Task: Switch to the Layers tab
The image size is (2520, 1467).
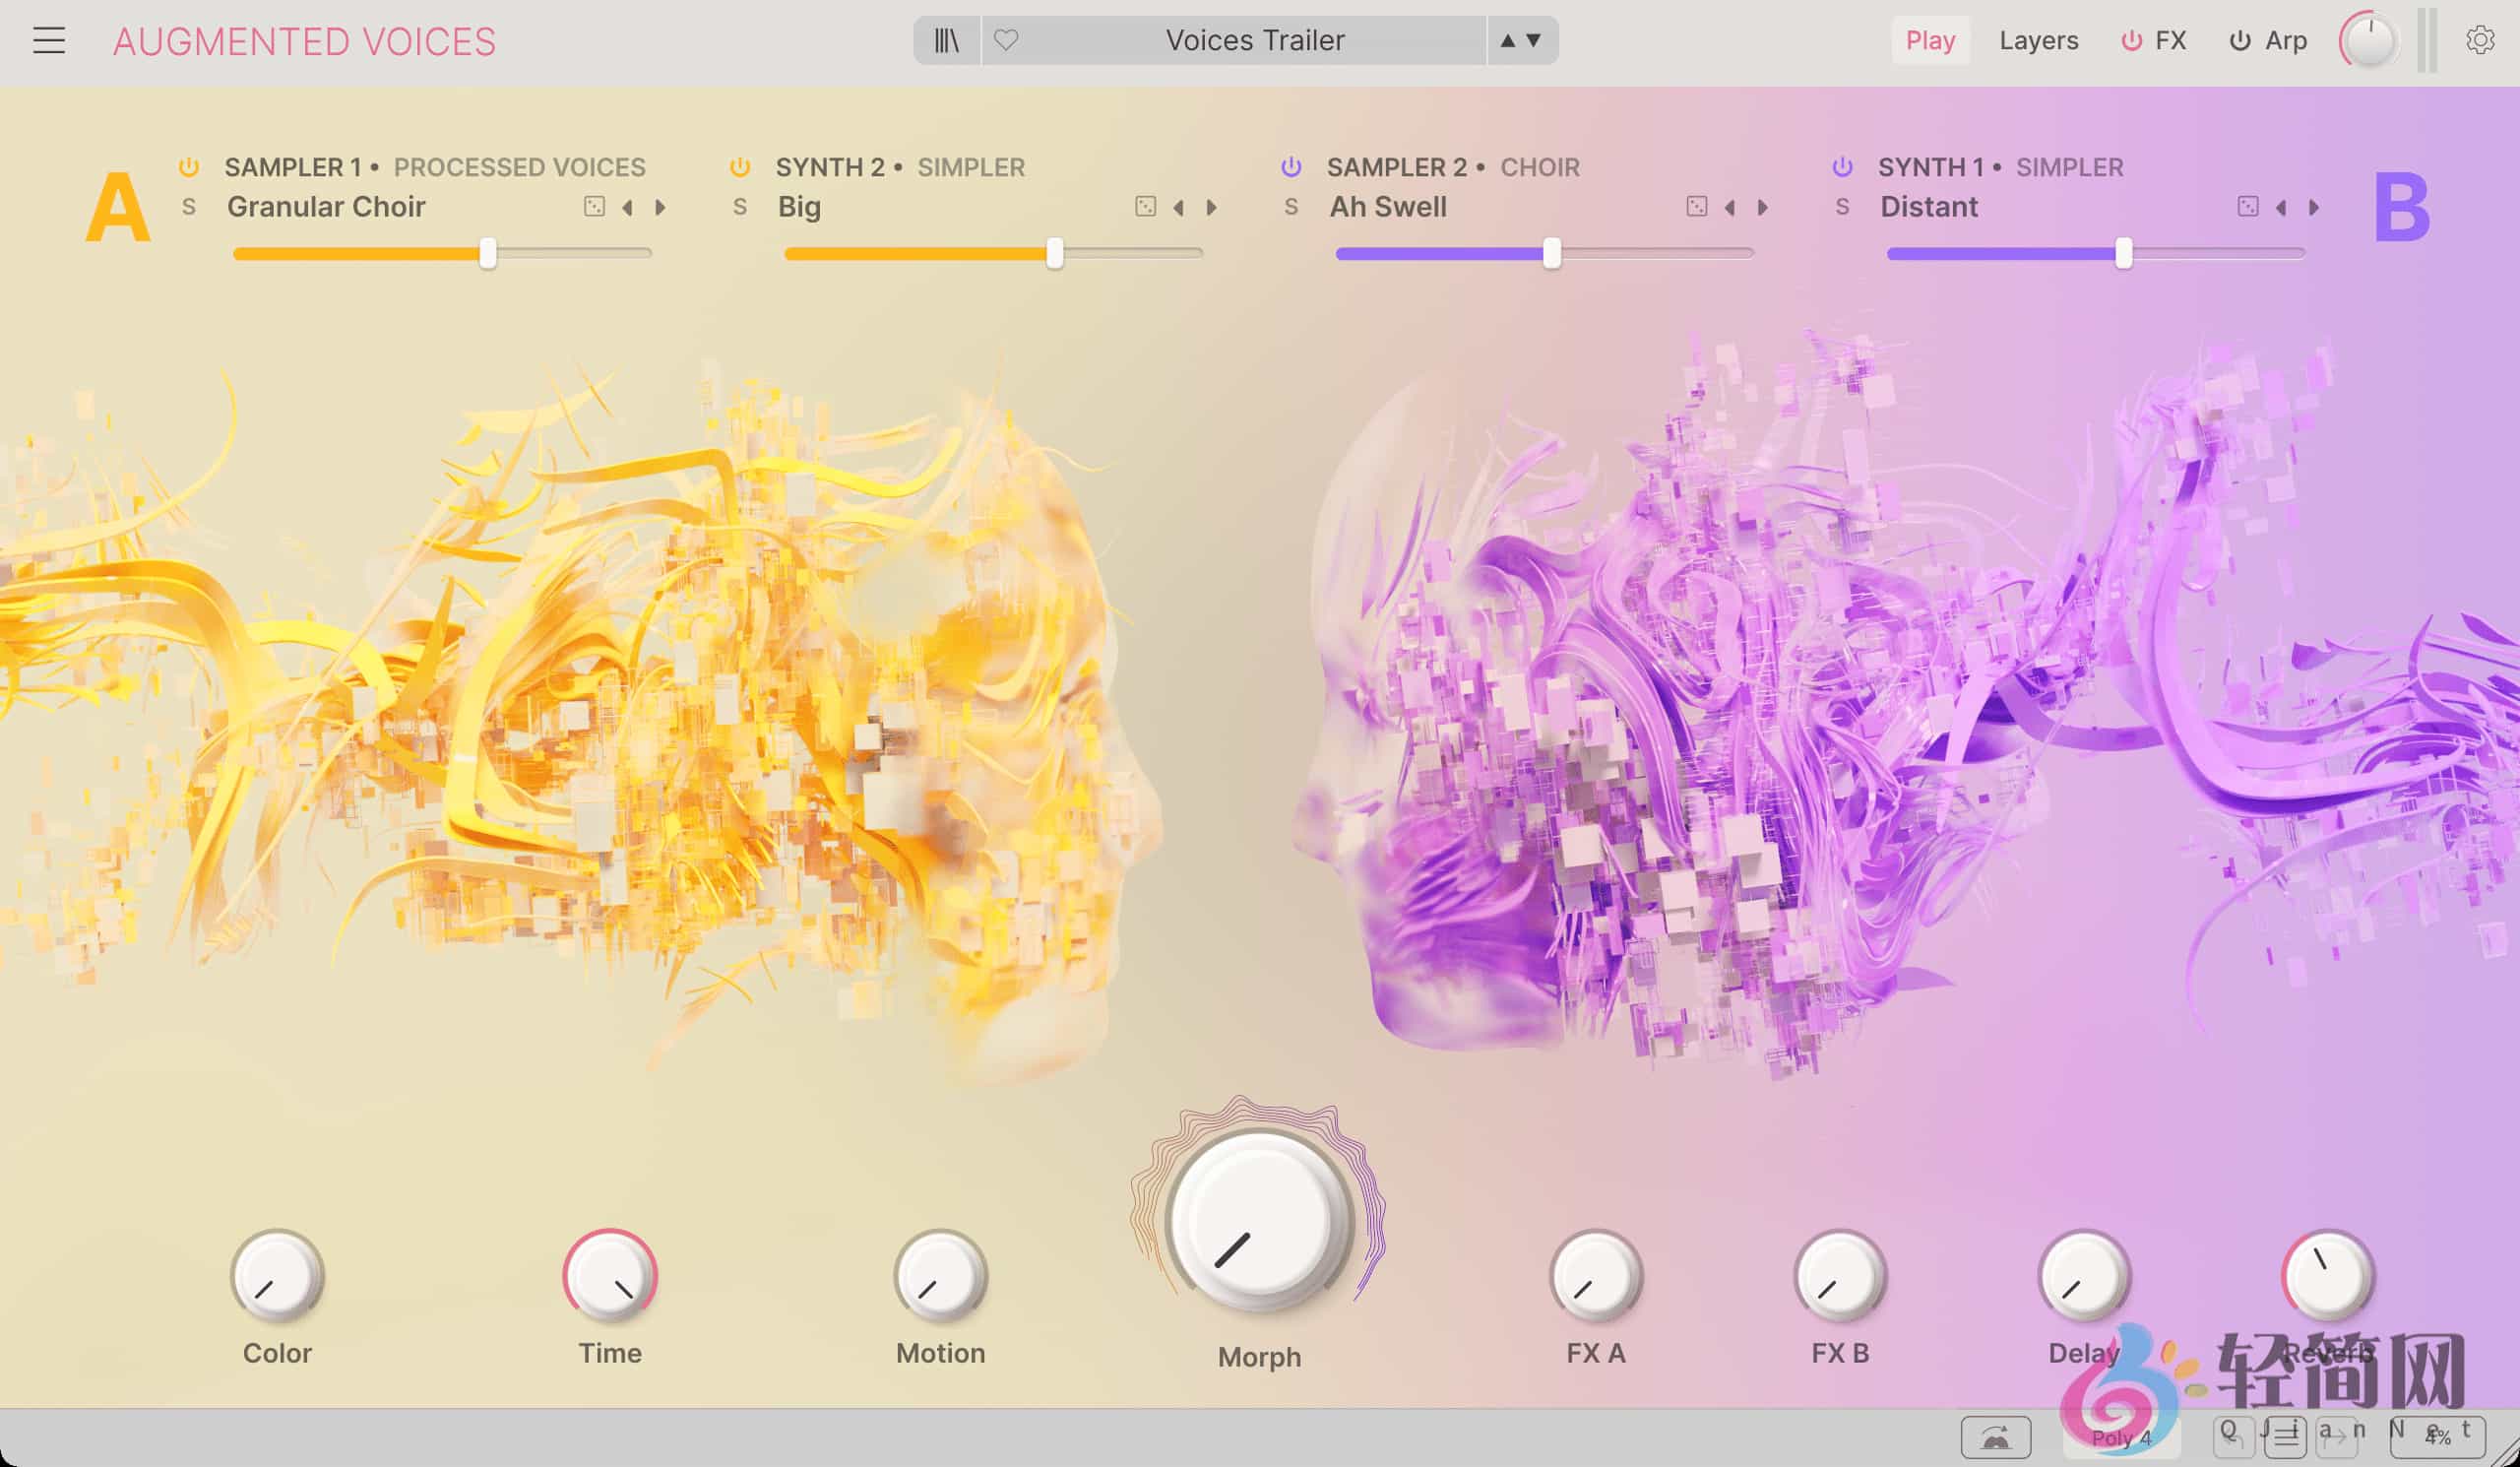Action: tap(2038, 41)
